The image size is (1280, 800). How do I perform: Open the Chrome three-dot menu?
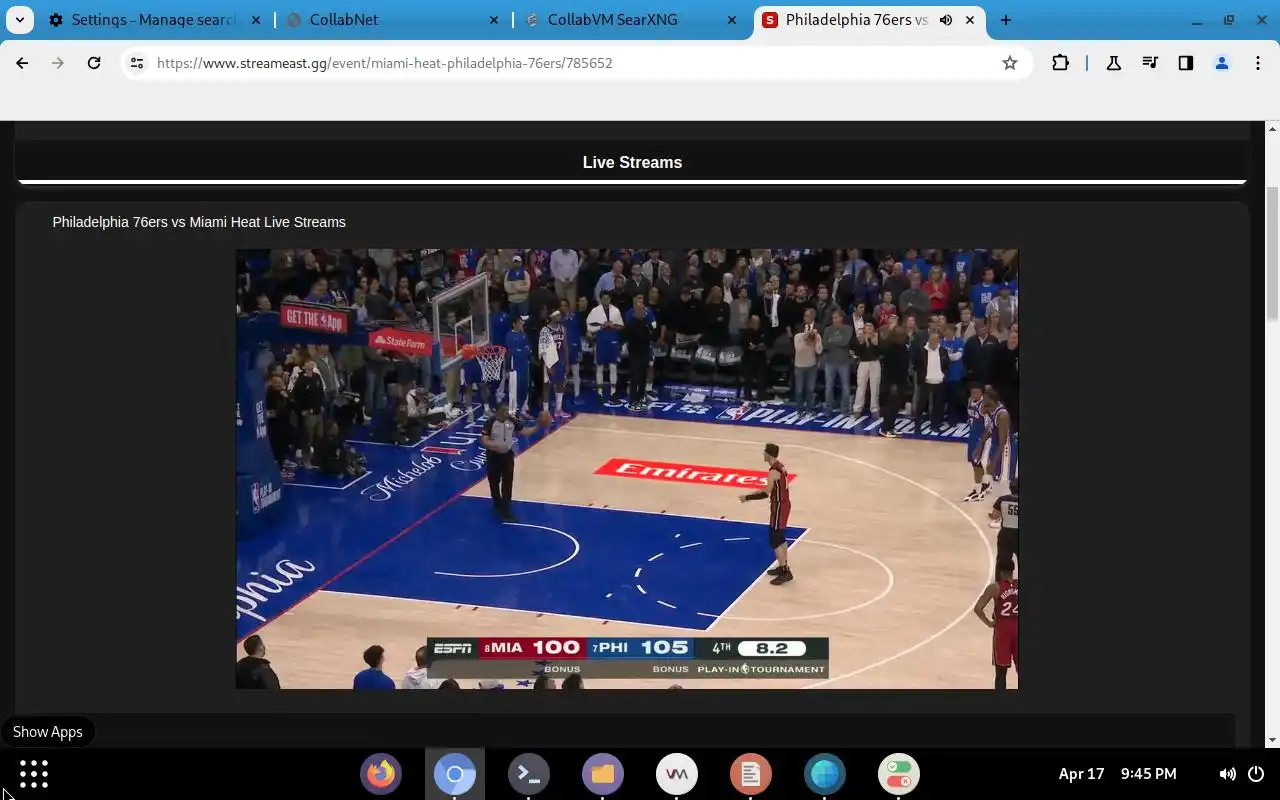pos(1258,63)
